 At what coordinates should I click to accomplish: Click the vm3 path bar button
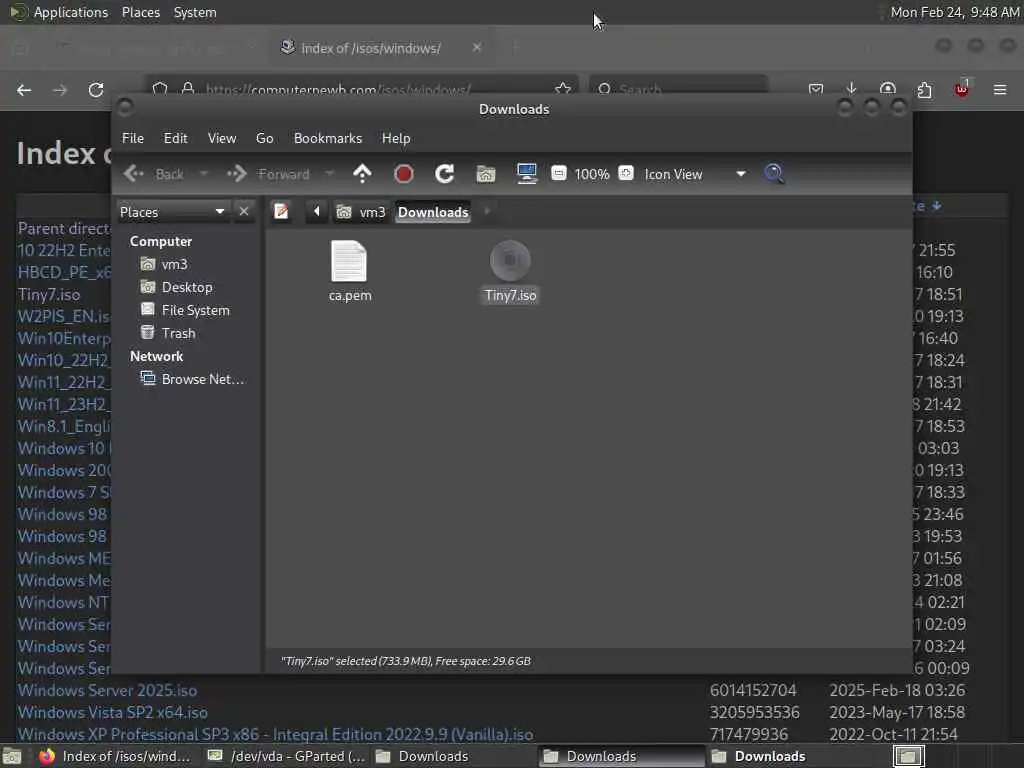point(361,212)
